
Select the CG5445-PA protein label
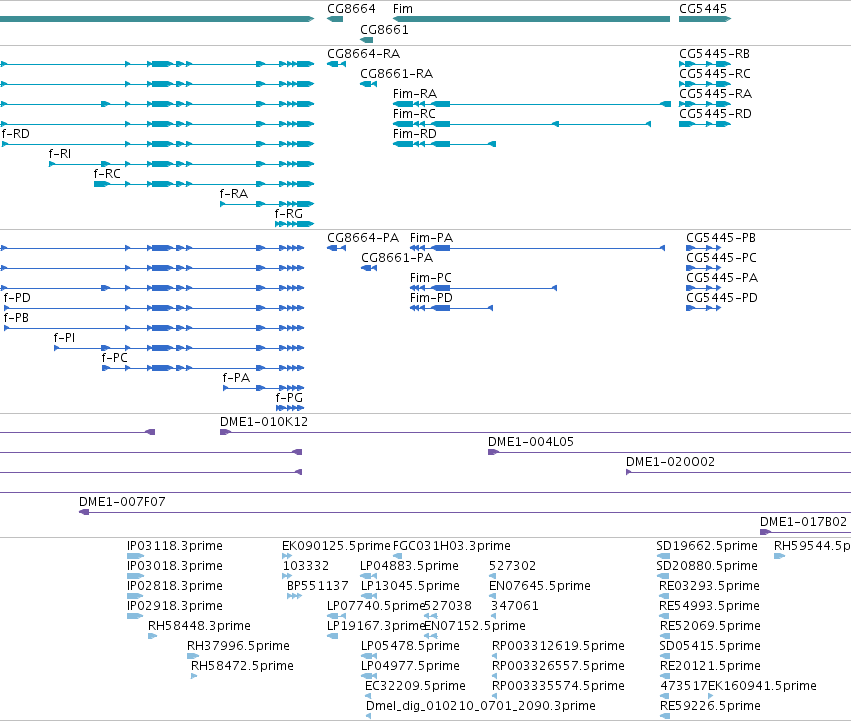click(722, 278)
